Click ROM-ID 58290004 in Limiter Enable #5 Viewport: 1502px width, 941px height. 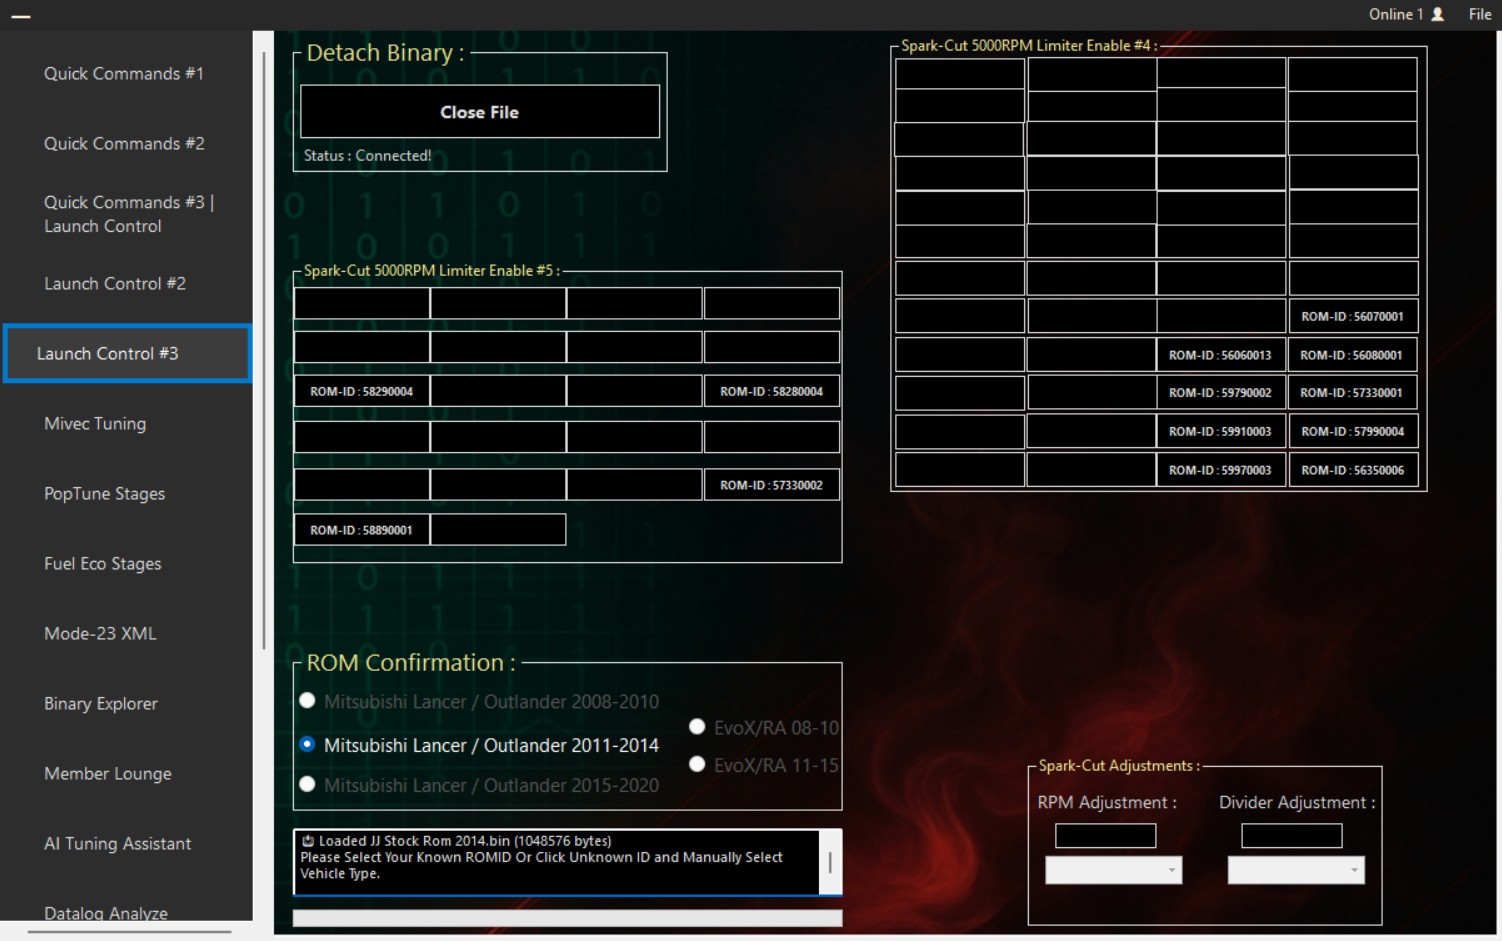click(361, 391)
